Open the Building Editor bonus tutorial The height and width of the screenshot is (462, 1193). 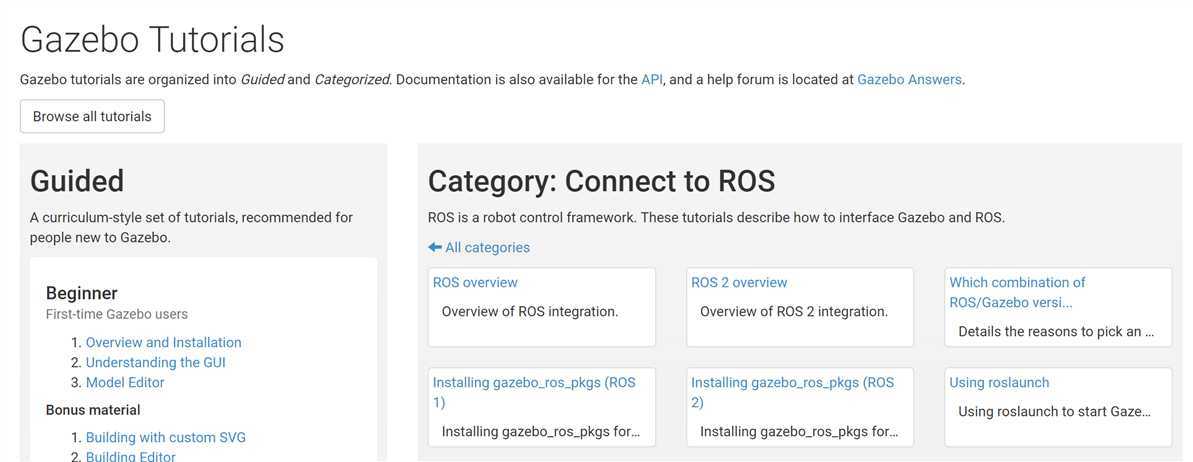[x=131, y=456]
